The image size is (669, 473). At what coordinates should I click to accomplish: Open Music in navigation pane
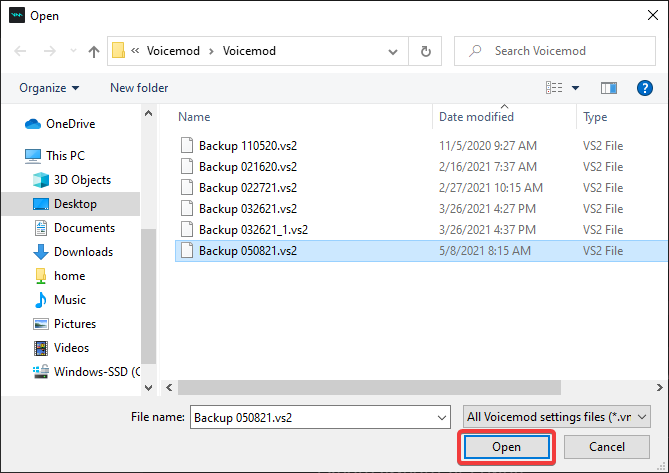tap(70, 300)
